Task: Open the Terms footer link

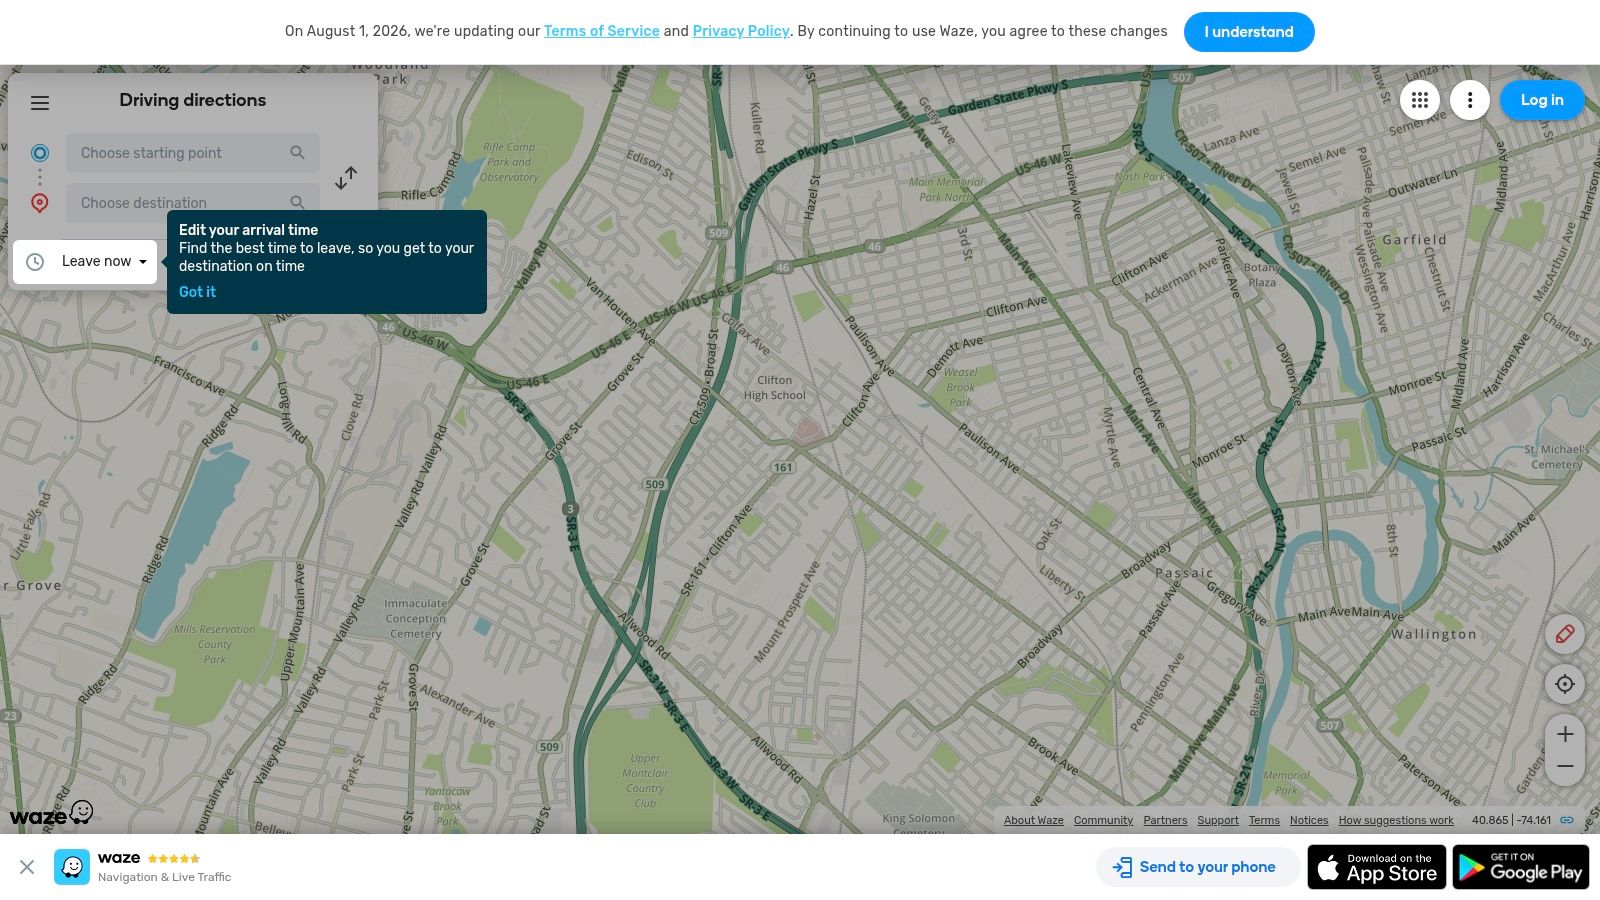Action: [1264, 820]
